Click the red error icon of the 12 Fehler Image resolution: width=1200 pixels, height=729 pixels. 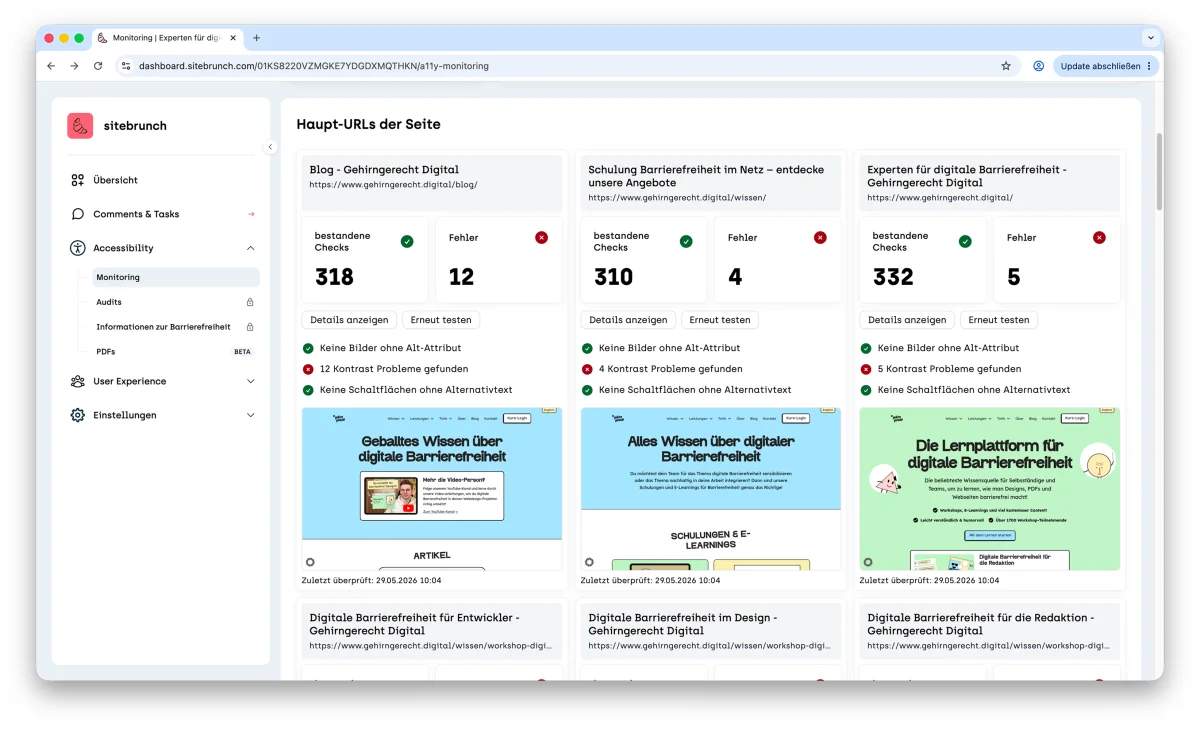pos(542,238)
